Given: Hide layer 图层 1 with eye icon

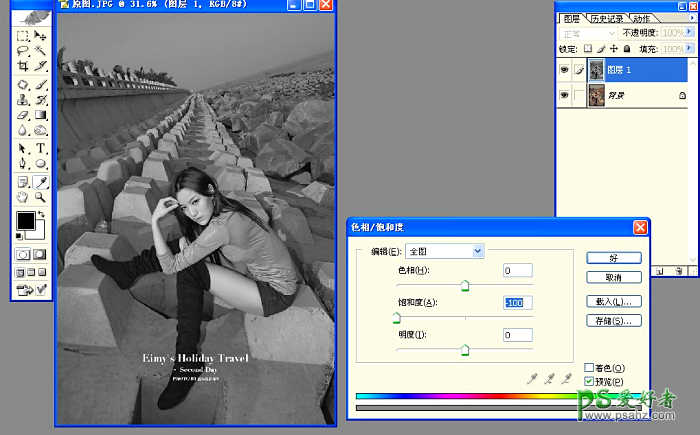Looking at the screenshot, I should [x=566, y=70].
